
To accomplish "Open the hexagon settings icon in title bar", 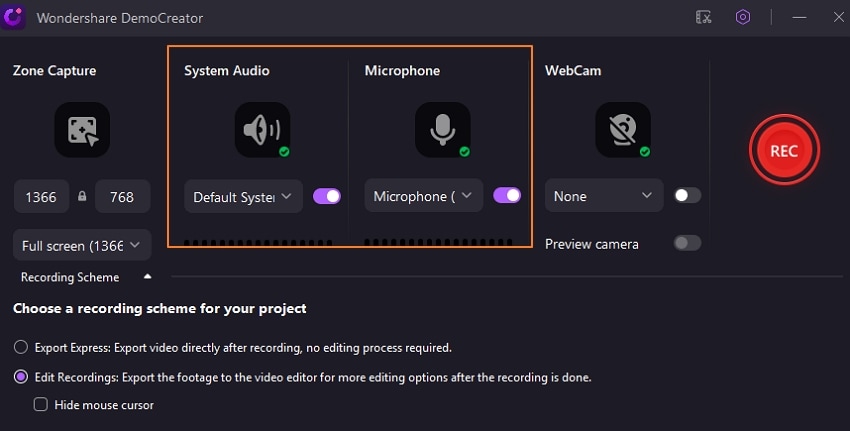I will [x=742, y=17].
